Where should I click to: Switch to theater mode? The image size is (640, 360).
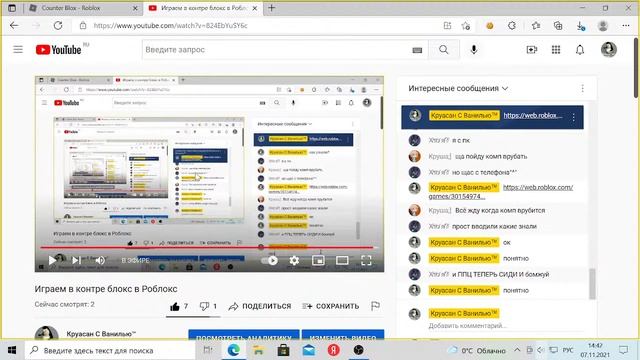click(342, 260)
